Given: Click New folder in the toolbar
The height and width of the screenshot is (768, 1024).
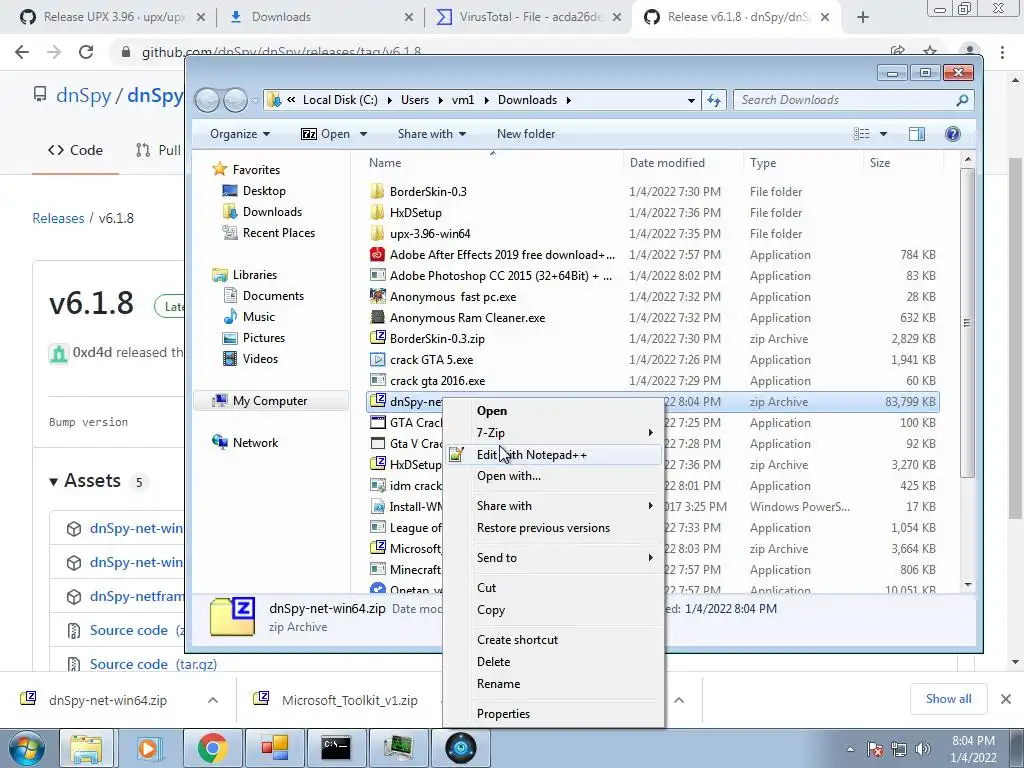Looking at the screenshot, I should [x=526, y=134].
